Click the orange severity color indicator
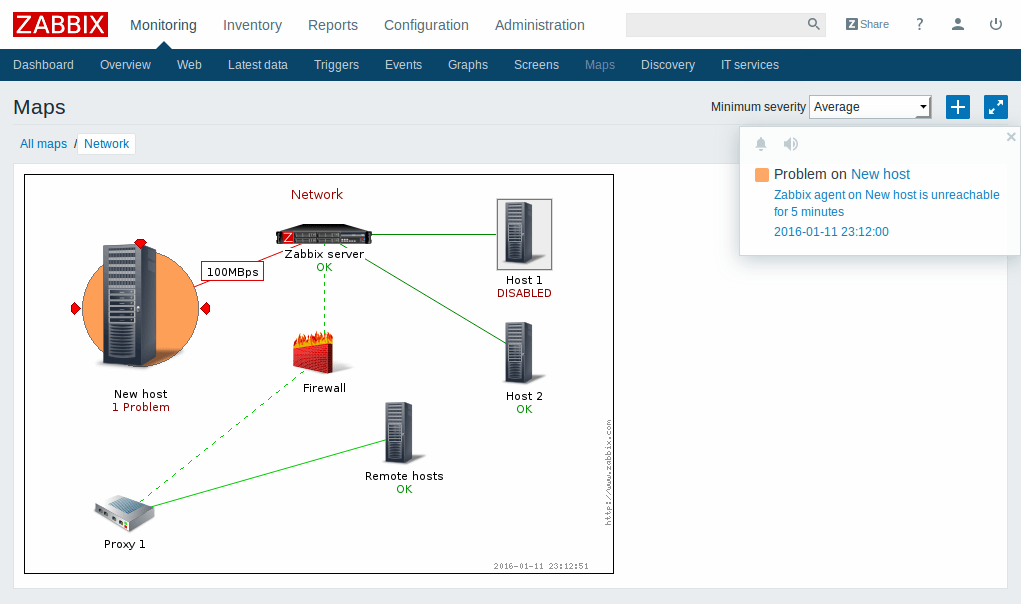This screenshot has height=604, width=1021. coord(760,173)
